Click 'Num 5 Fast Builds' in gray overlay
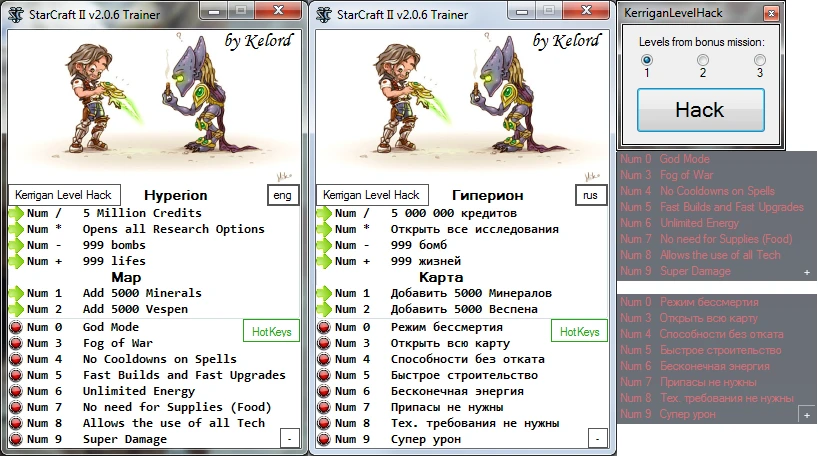 pos(712,207)
